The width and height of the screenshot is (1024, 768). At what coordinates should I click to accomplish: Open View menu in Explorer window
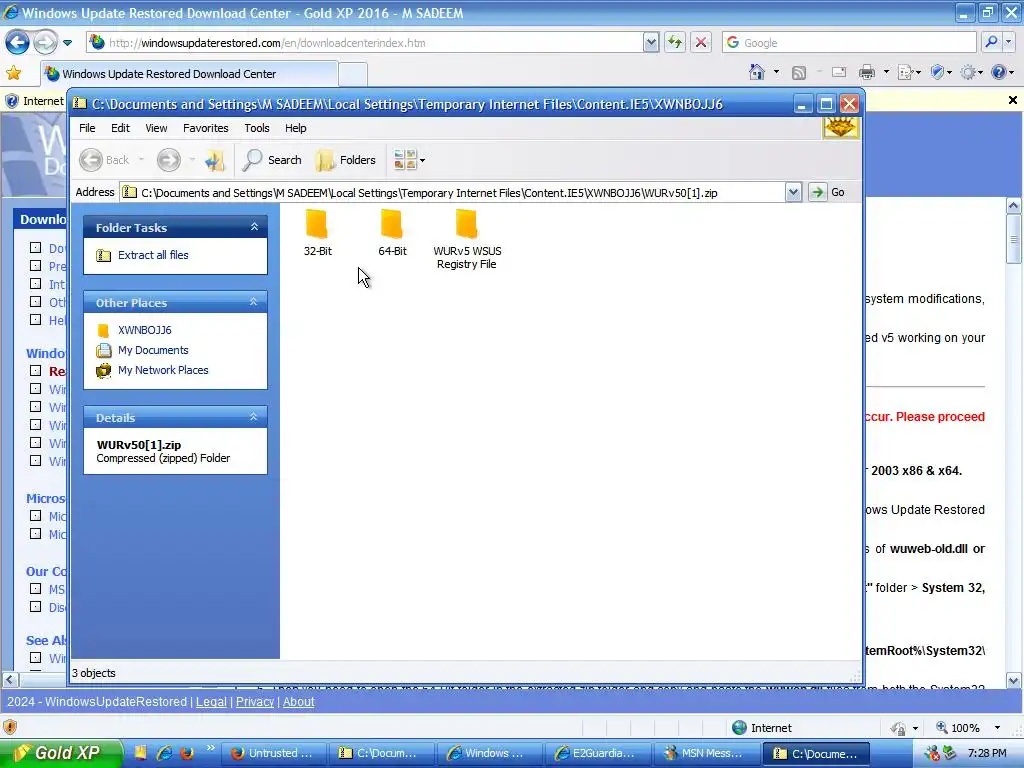tap(156, 128)
